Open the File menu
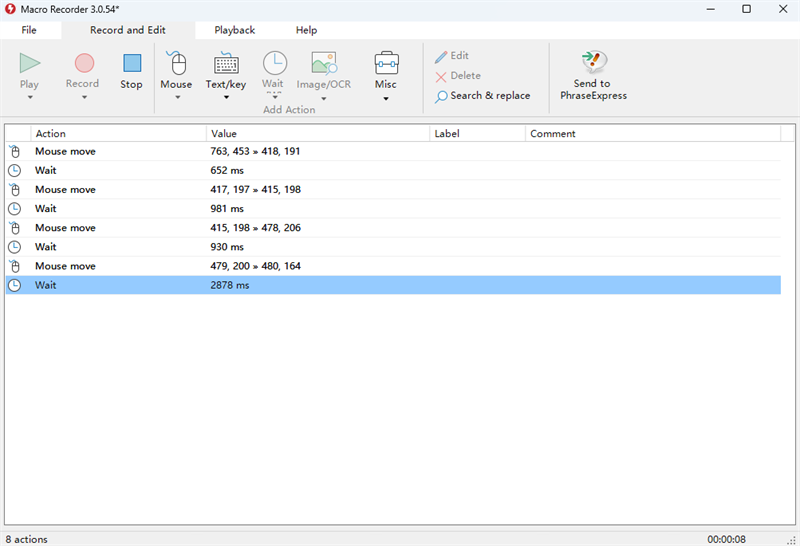 click(x=29, y=30)
